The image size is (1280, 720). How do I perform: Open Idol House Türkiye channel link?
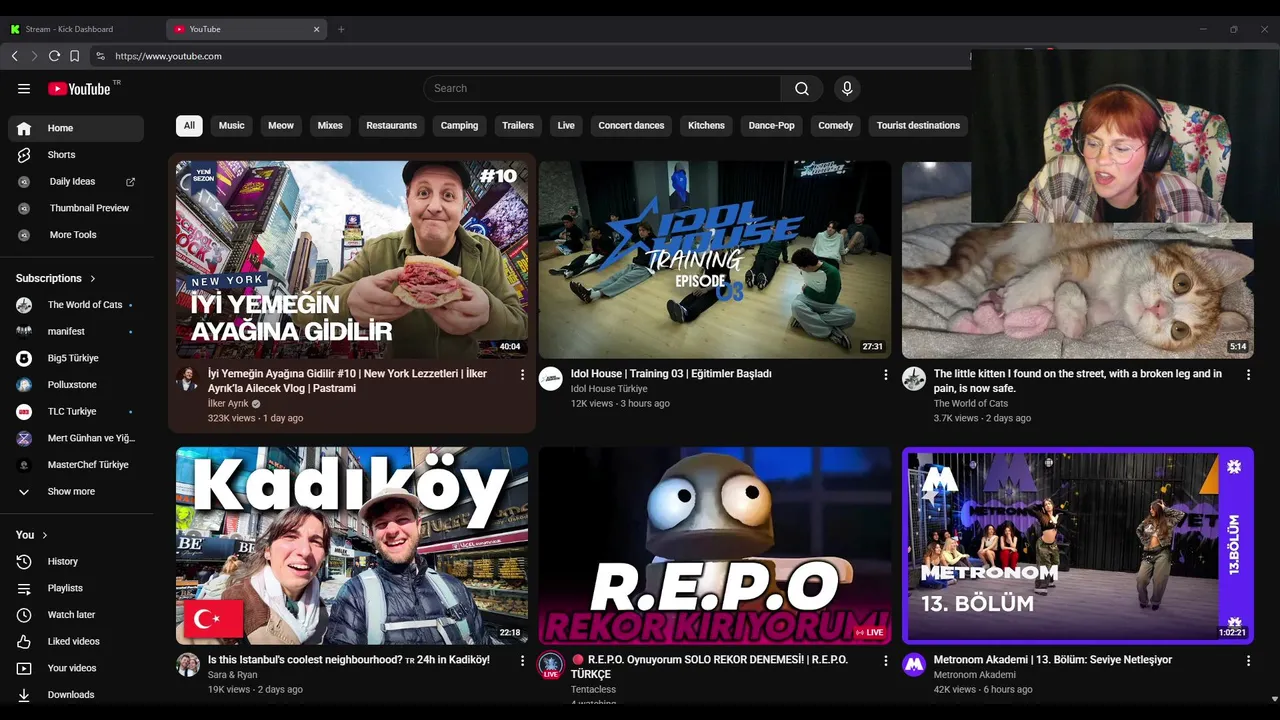[x=609, y=389]
